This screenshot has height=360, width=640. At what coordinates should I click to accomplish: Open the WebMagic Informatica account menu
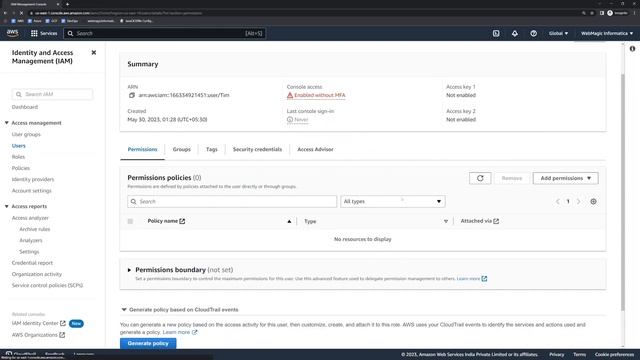pyautogui.click(x=607, y=33)
